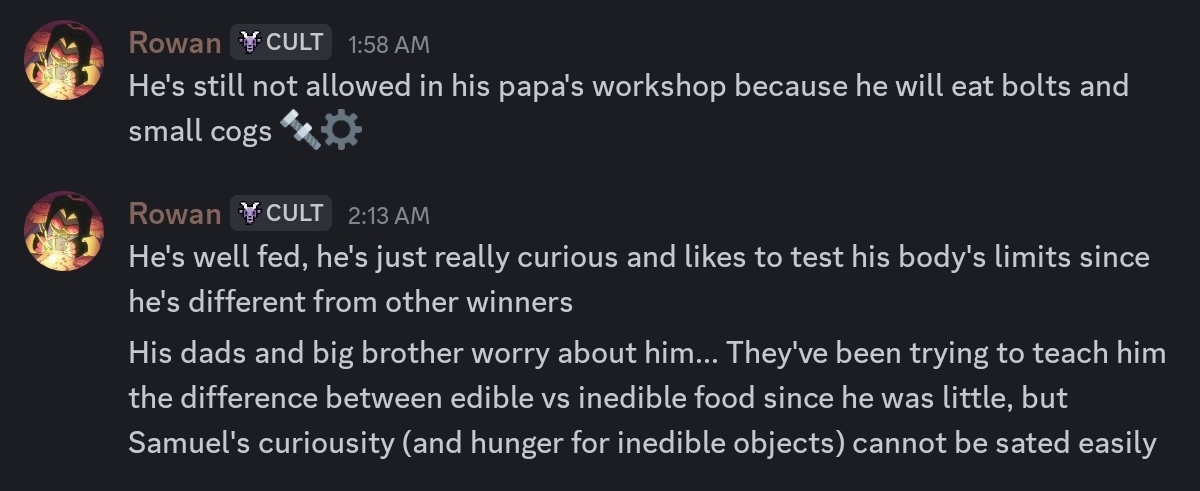The width and height of the screenshot is (1200, 491).
Task: Click the 2:13 AM timestamp
Action: (388, 215)
